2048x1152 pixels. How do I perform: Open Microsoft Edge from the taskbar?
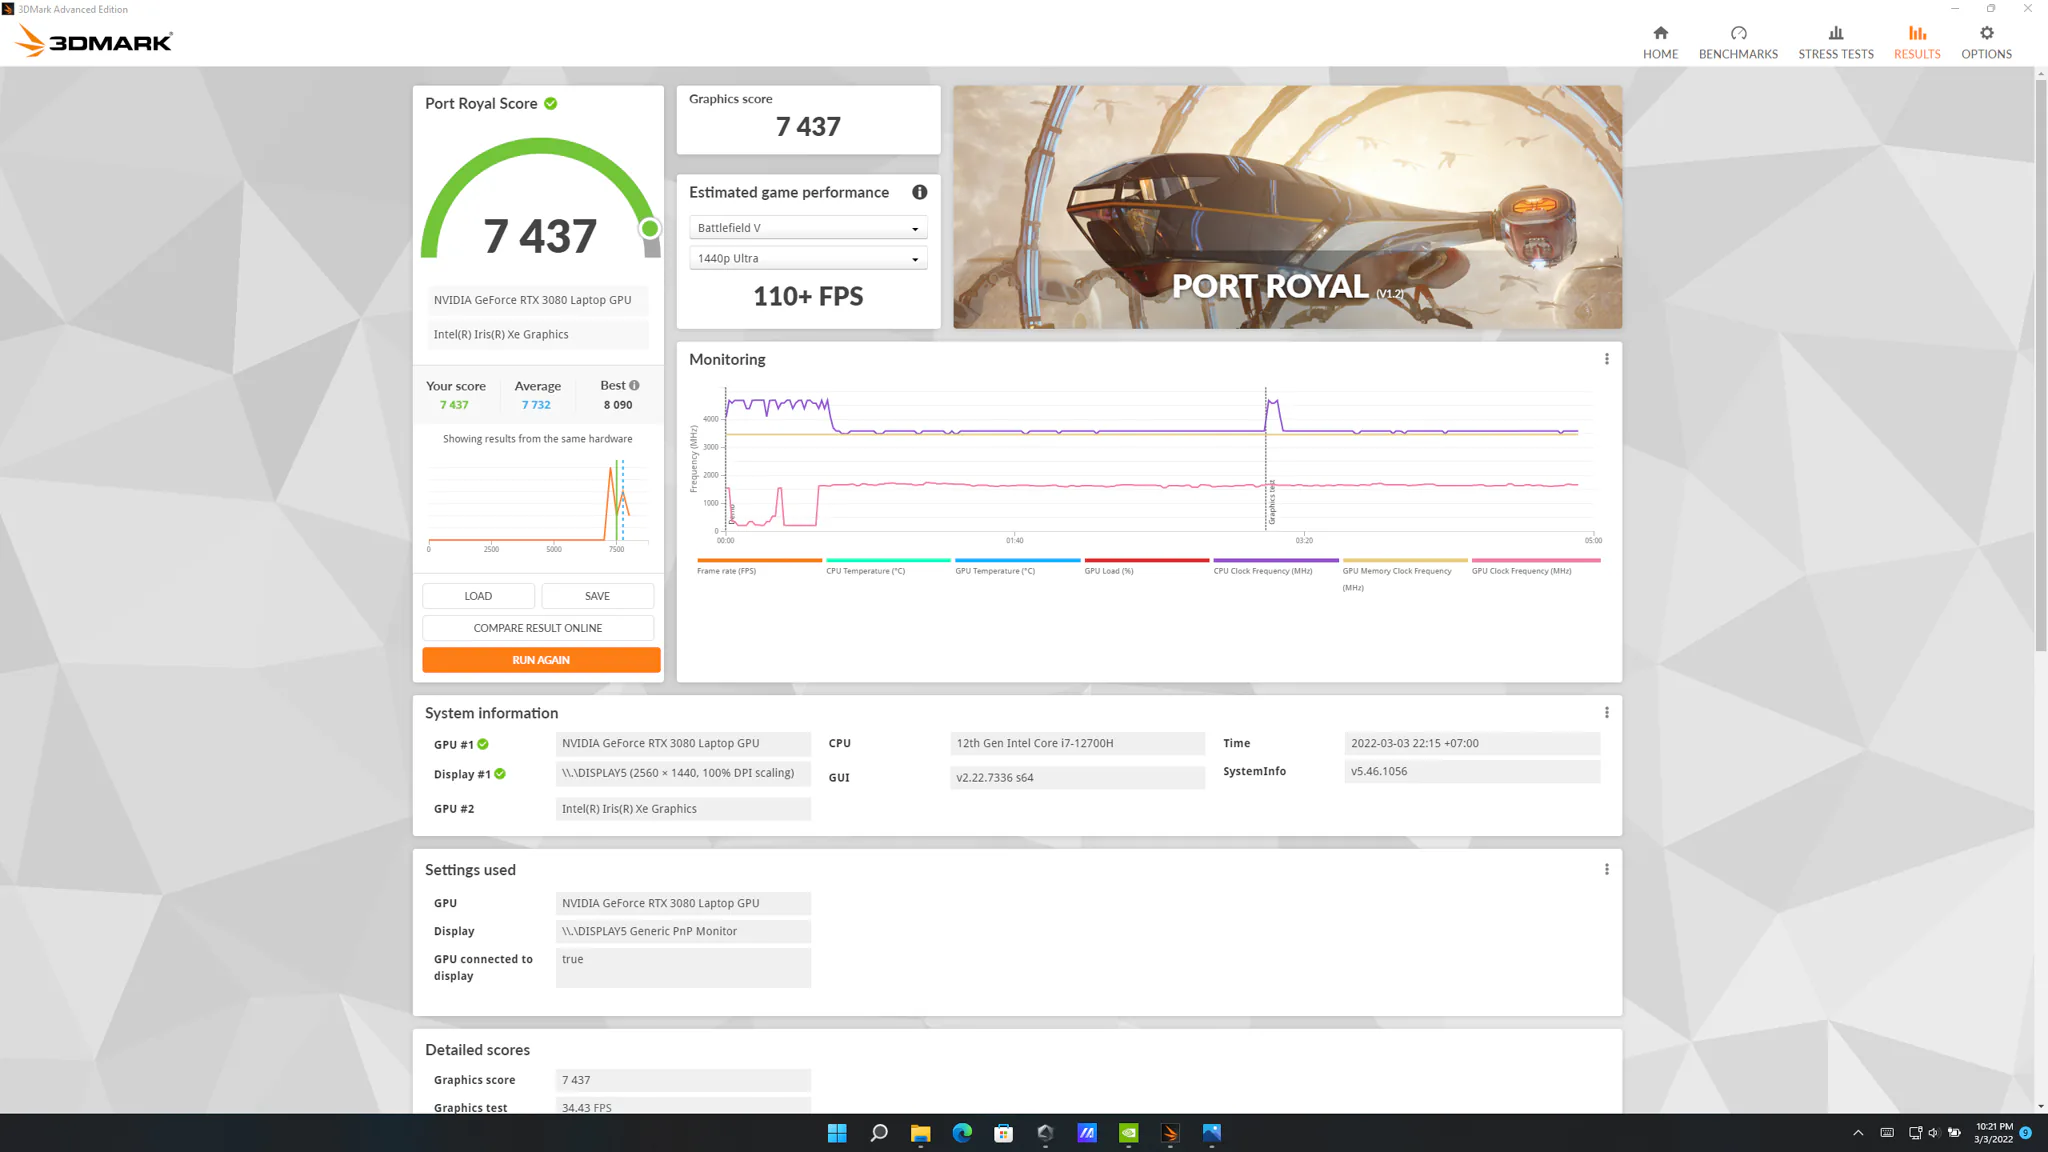pos(962,1132)
